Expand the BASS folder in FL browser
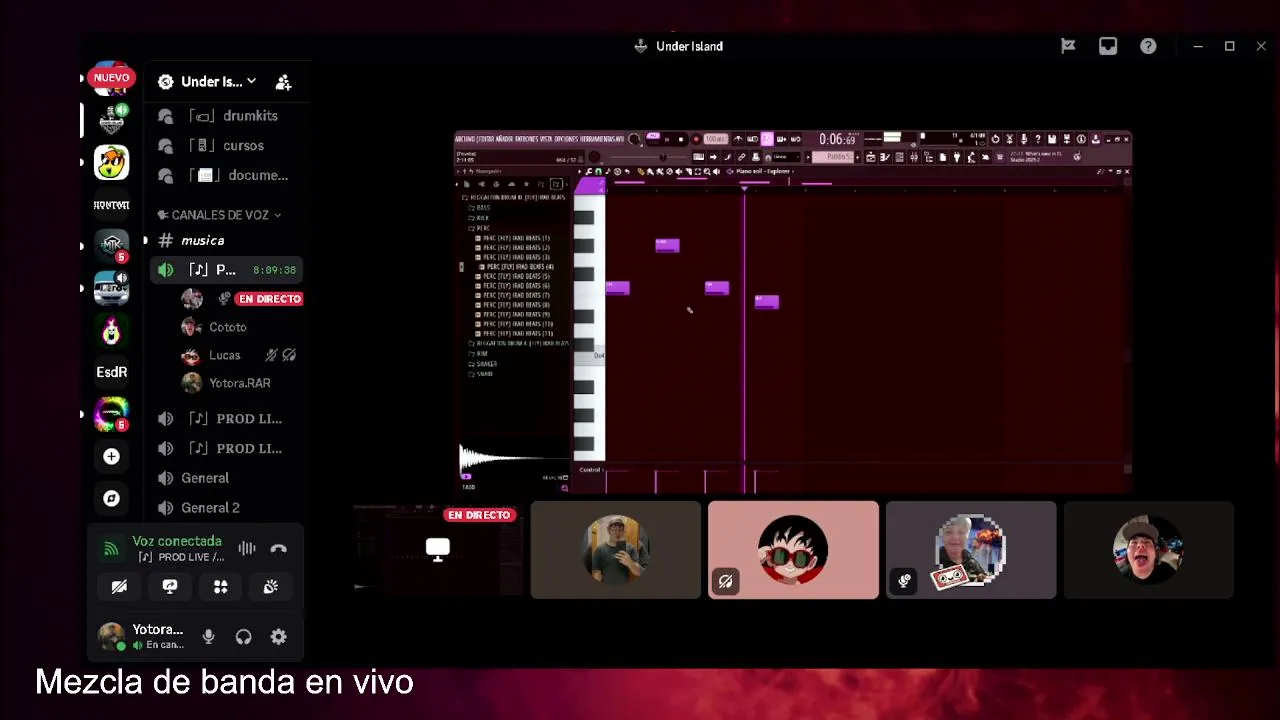Viewport: 1280px width, 720px height. click(482, 208)
